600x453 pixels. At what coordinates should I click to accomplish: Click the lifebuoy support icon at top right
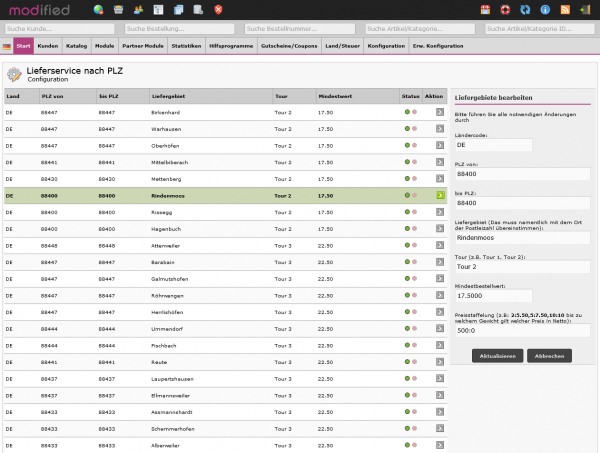pyautogui.click(x=506, y=10)
